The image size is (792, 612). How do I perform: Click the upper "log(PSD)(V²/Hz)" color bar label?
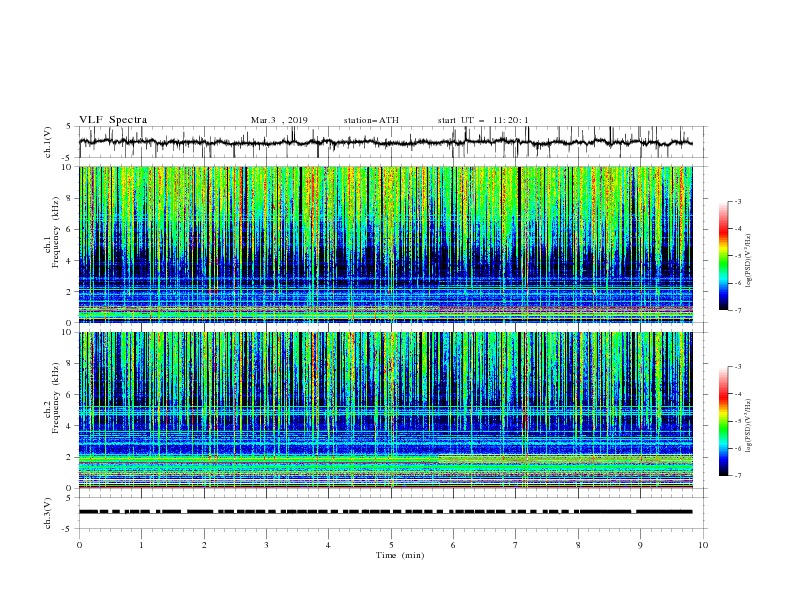(749, 261)
